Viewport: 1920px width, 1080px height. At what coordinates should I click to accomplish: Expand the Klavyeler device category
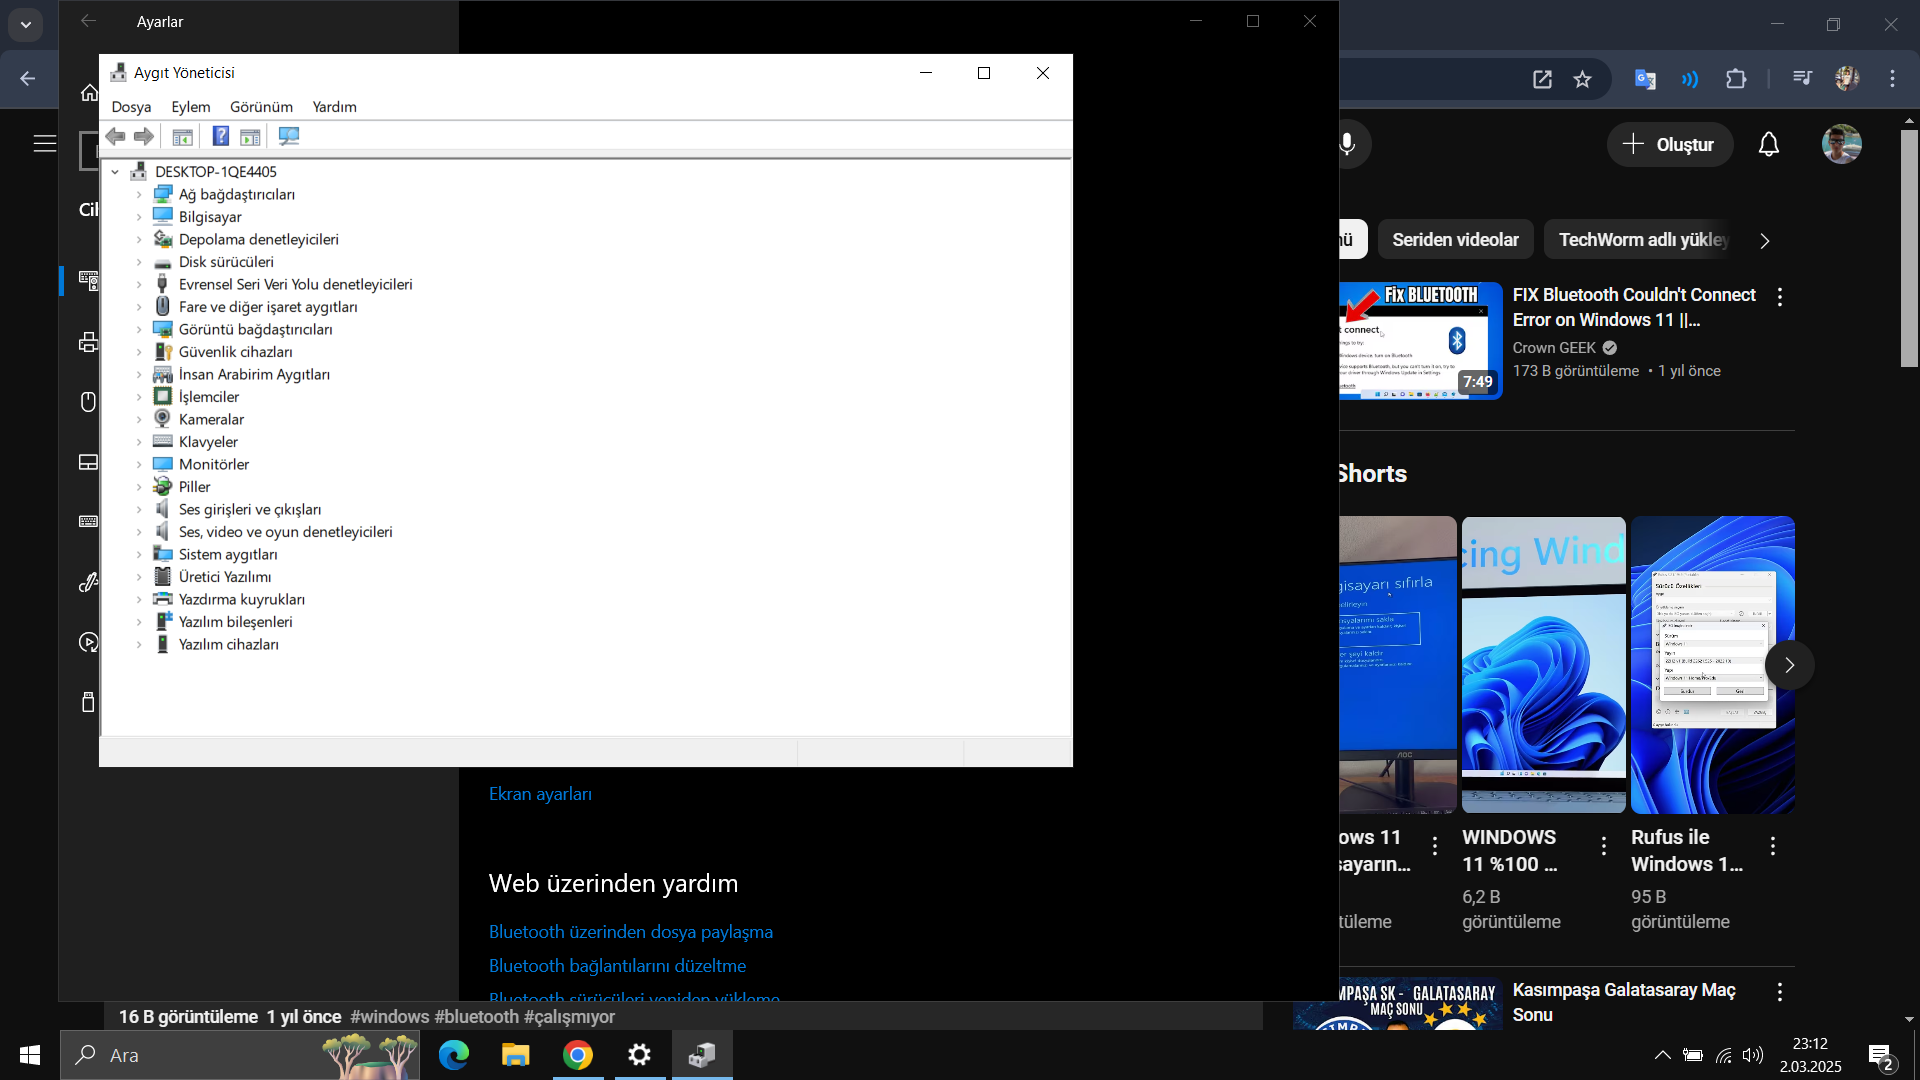139,442
